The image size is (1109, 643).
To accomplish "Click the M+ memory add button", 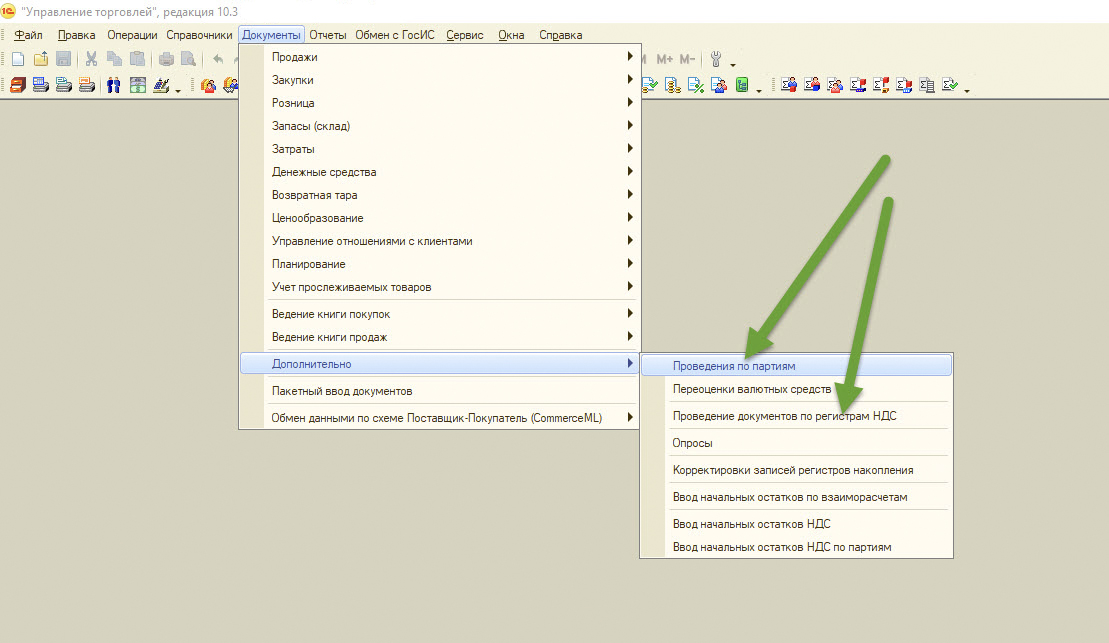I will pyautogui.click(x=665, y=59).
